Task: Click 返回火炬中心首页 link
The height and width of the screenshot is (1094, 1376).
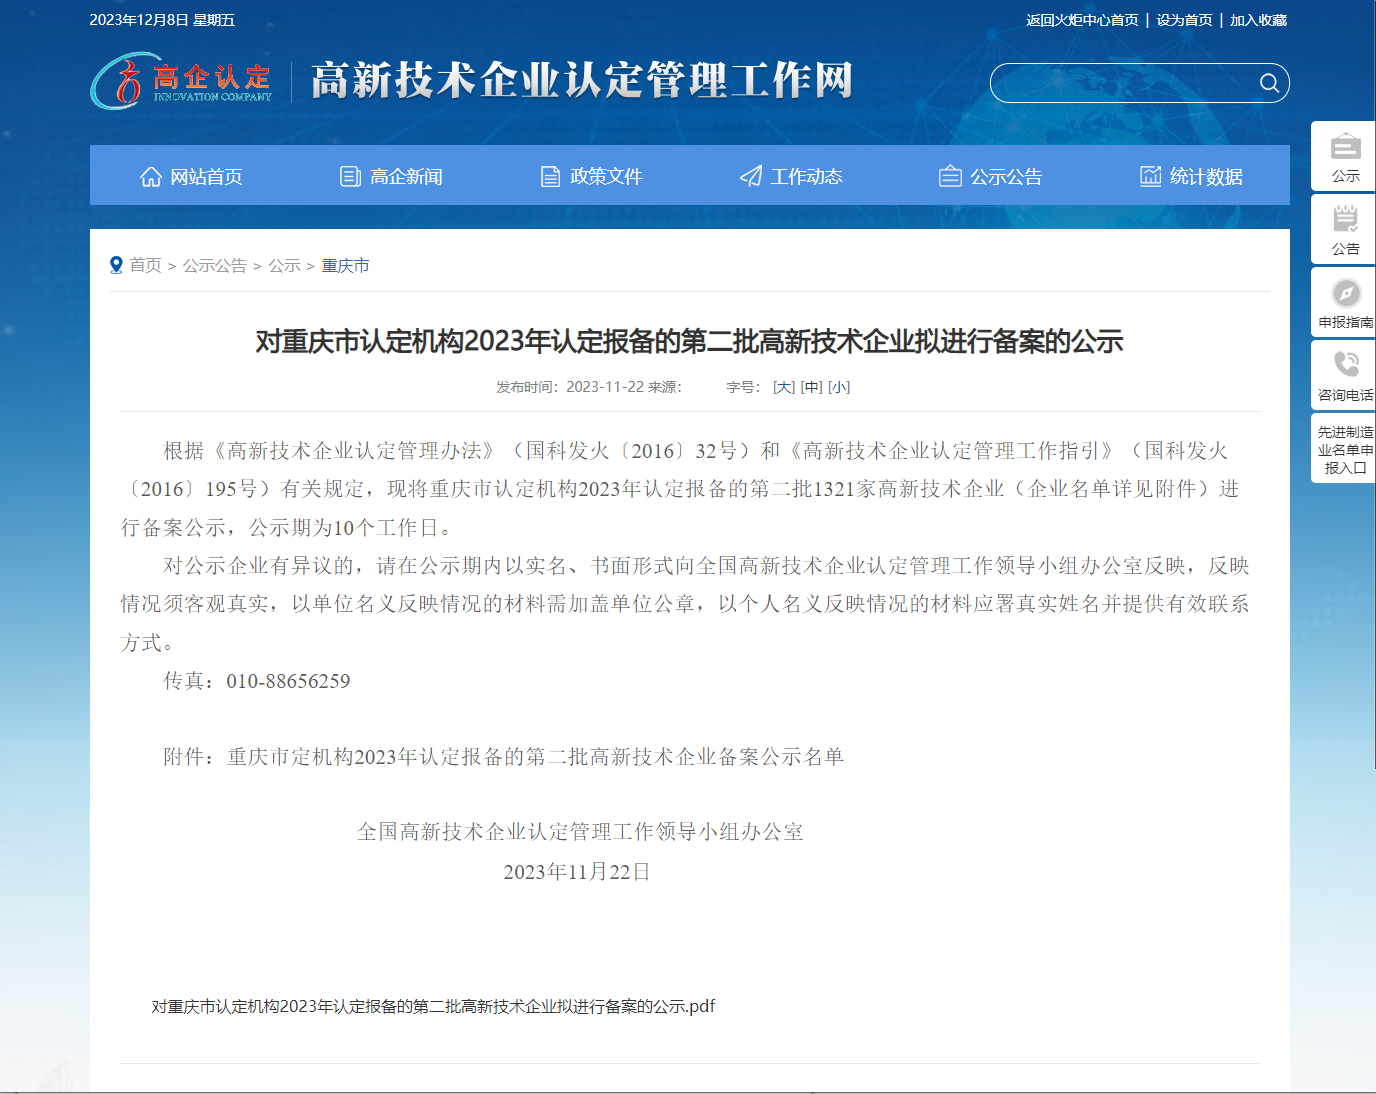Action: 1082,20
